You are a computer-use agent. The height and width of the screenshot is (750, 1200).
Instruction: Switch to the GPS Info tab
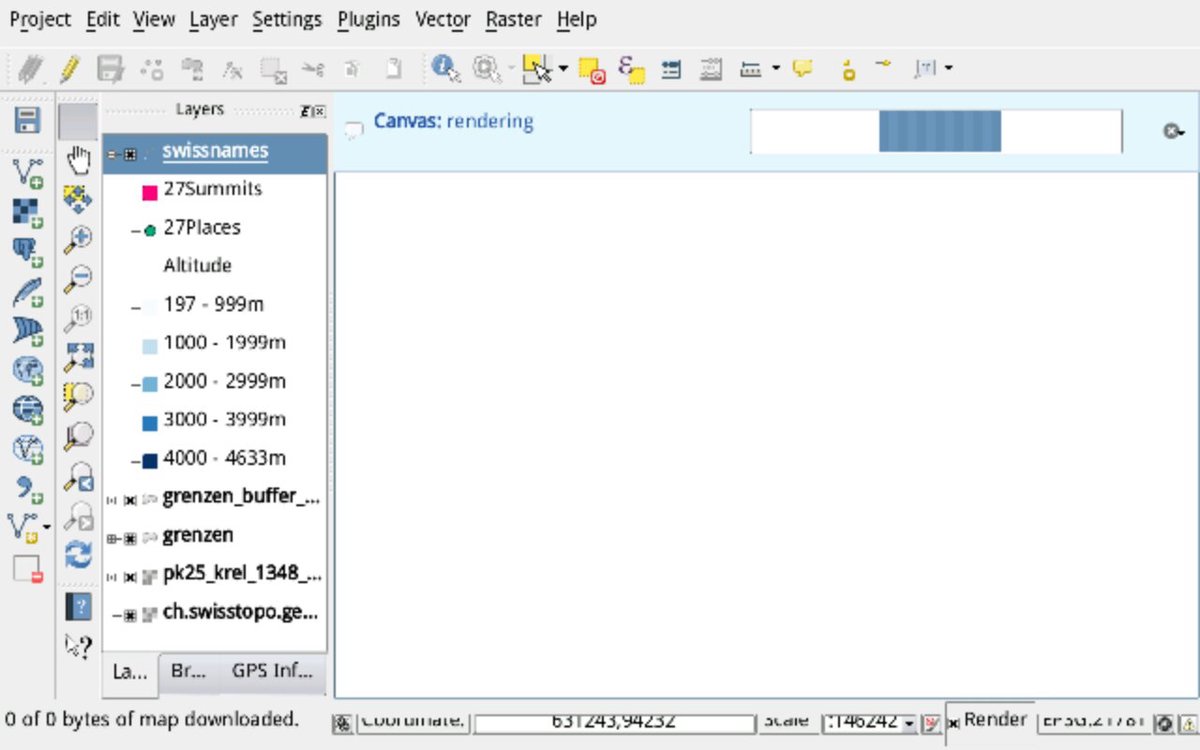(x=272, y=671)
